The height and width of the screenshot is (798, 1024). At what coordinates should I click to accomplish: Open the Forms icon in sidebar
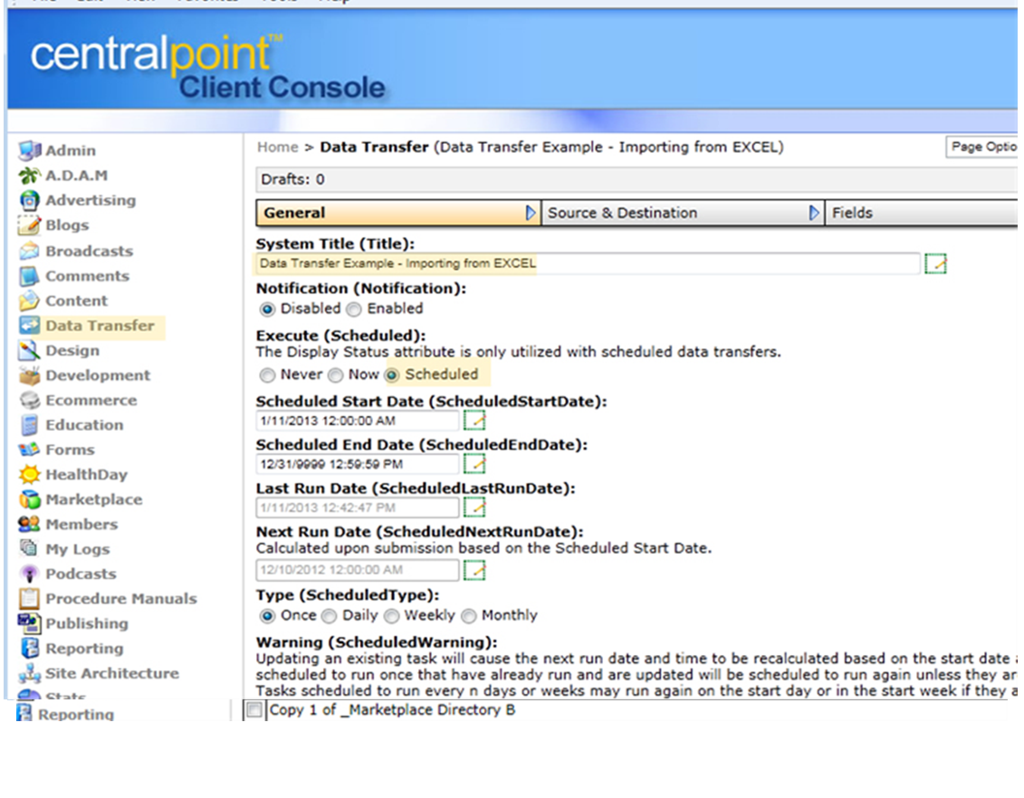click(29, 450)
